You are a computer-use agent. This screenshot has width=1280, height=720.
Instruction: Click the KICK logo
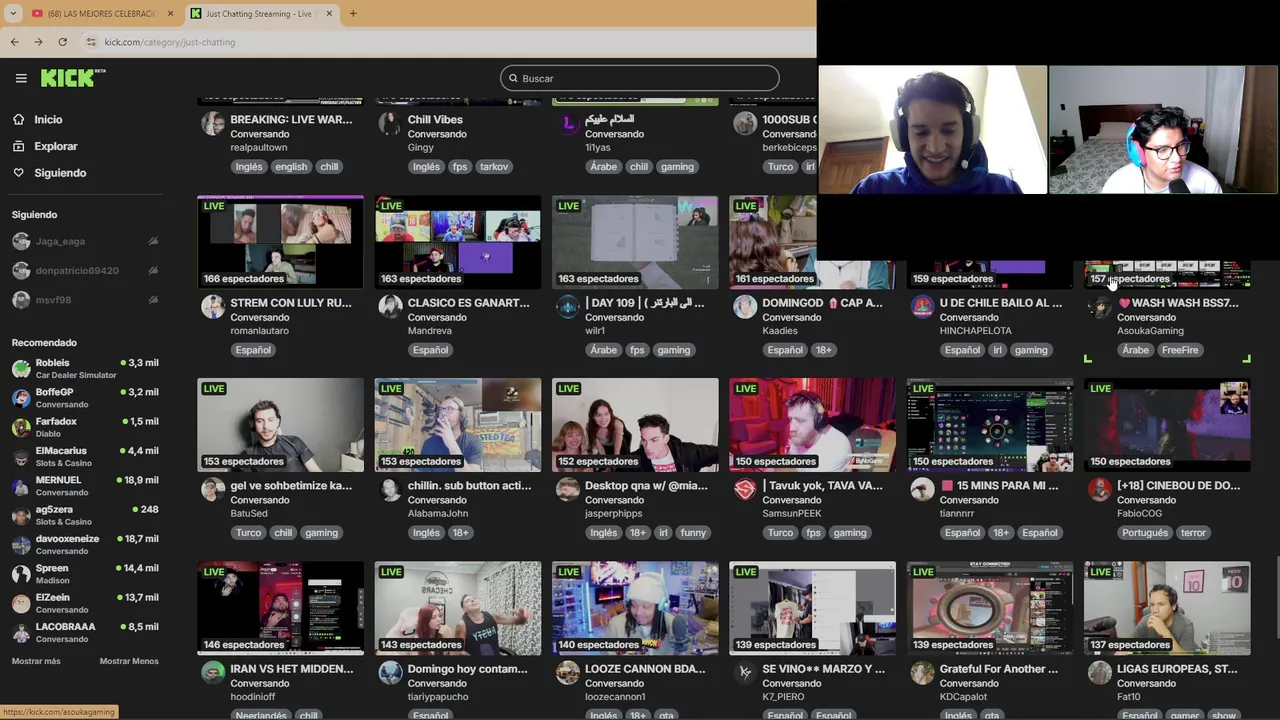73,78
